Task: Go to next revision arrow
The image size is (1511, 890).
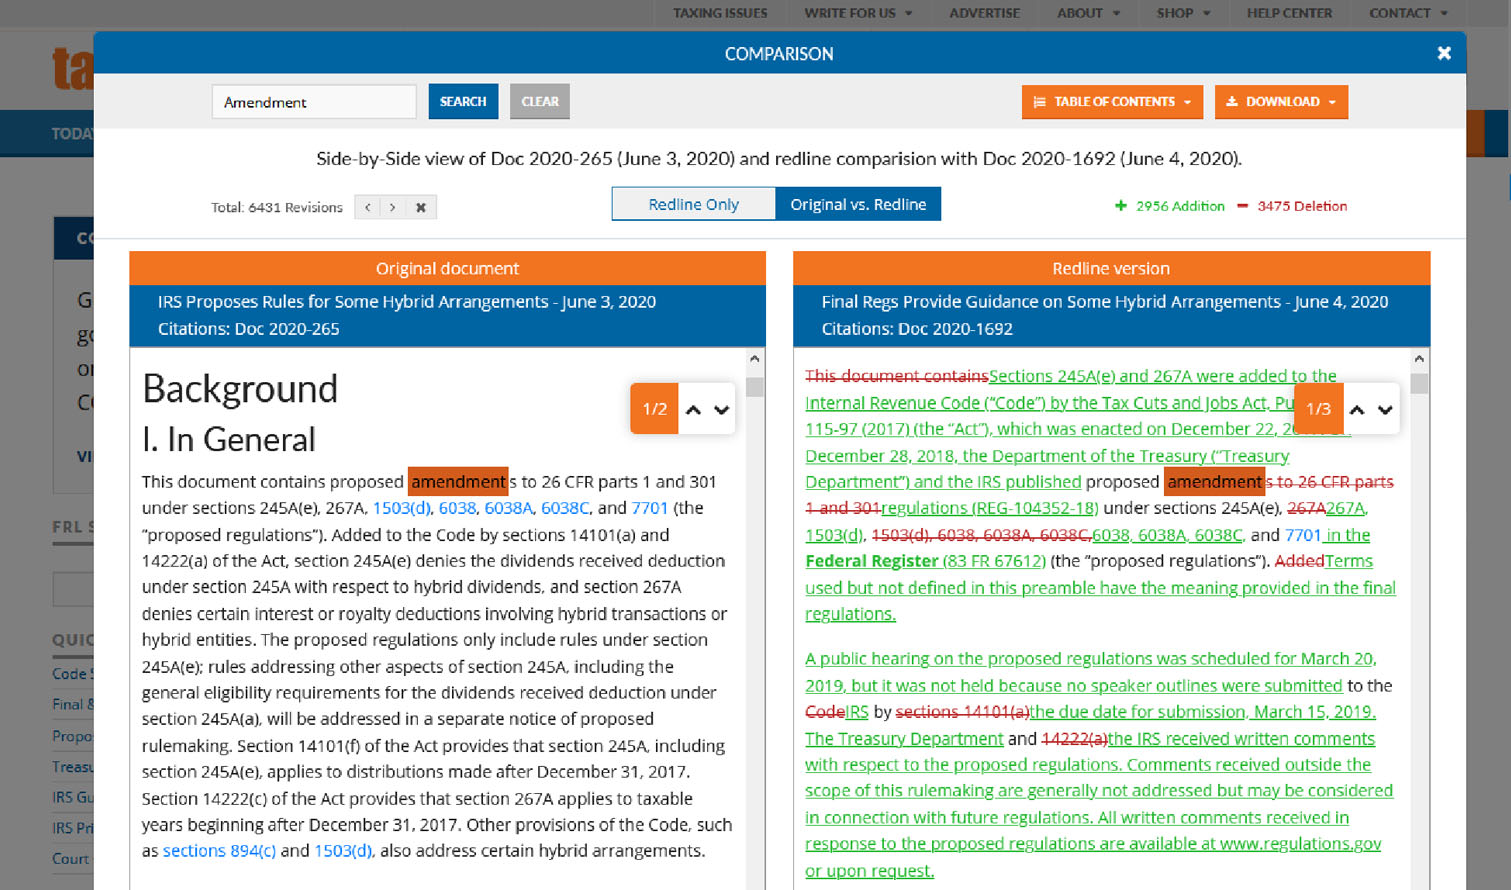Action: pyautogui.click(x=393, y=207)
